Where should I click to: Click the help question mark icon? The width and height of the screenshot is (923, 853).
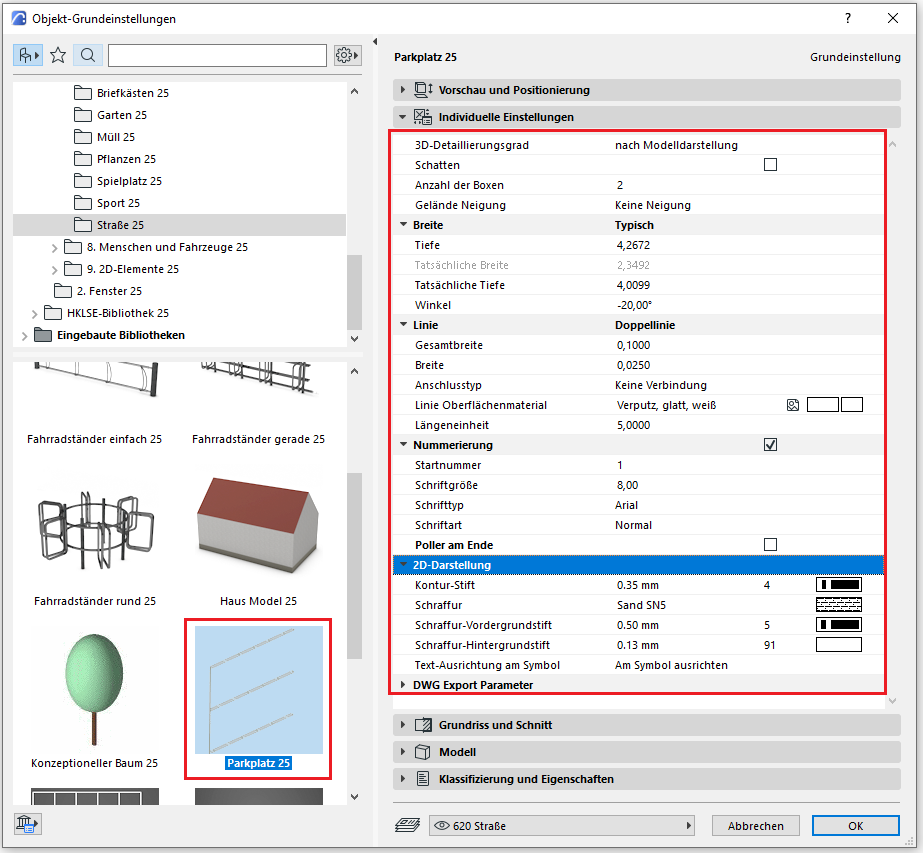pyautogui.click(x=847, y=18)
